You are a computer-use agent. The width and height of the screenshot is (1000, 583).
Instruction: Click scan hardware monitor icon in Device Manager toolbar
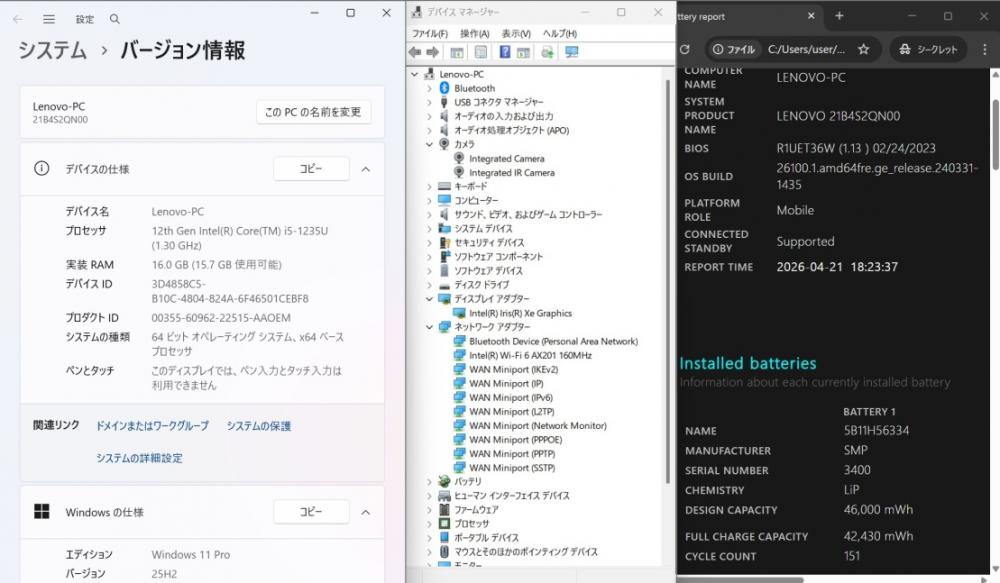click(571, 52)
